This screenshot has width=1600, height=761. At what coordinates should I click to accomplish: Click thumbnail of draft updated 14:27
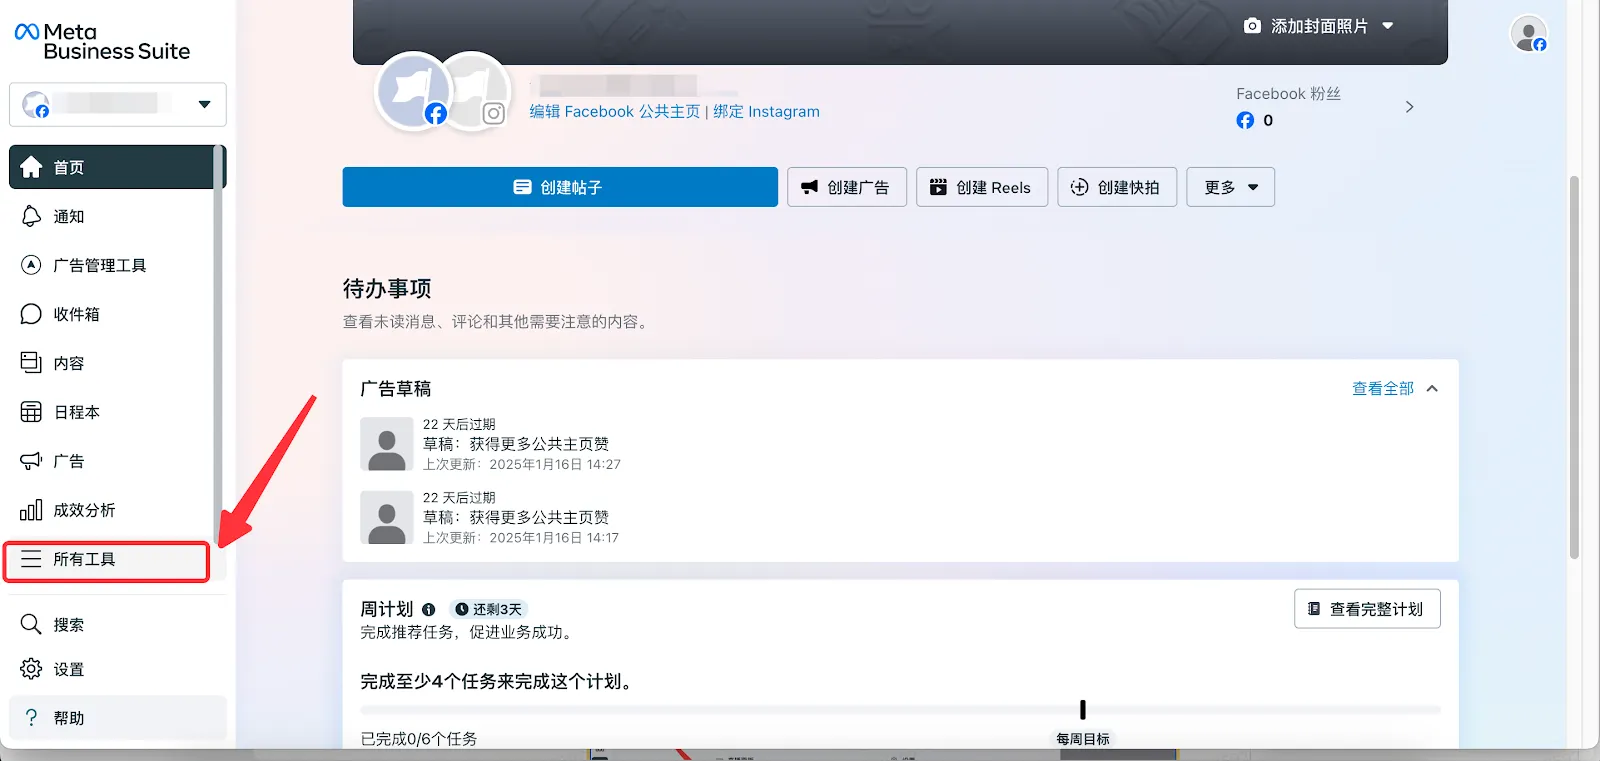click(x=387, y=444)
